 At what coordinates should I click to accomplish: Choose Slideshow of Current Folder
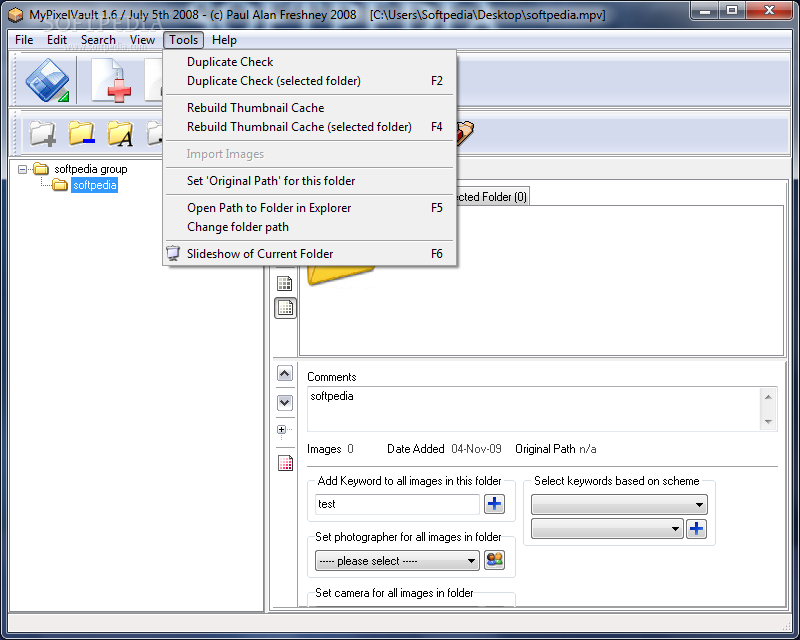click(x=310, y=254)
